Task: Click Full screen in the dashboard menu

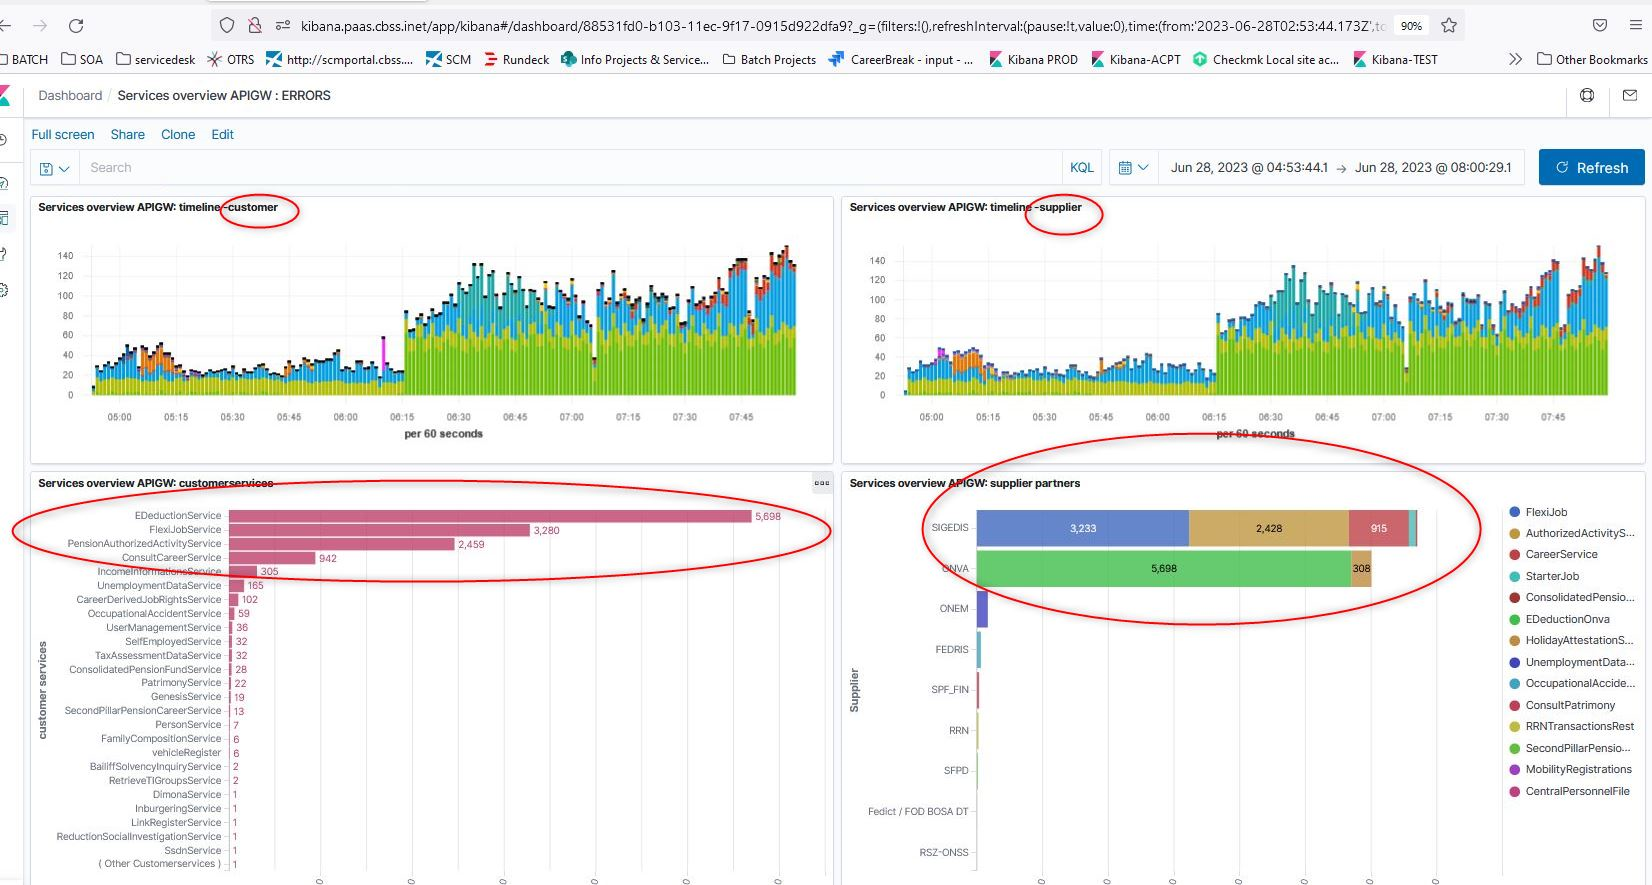Action: [63, 135]
